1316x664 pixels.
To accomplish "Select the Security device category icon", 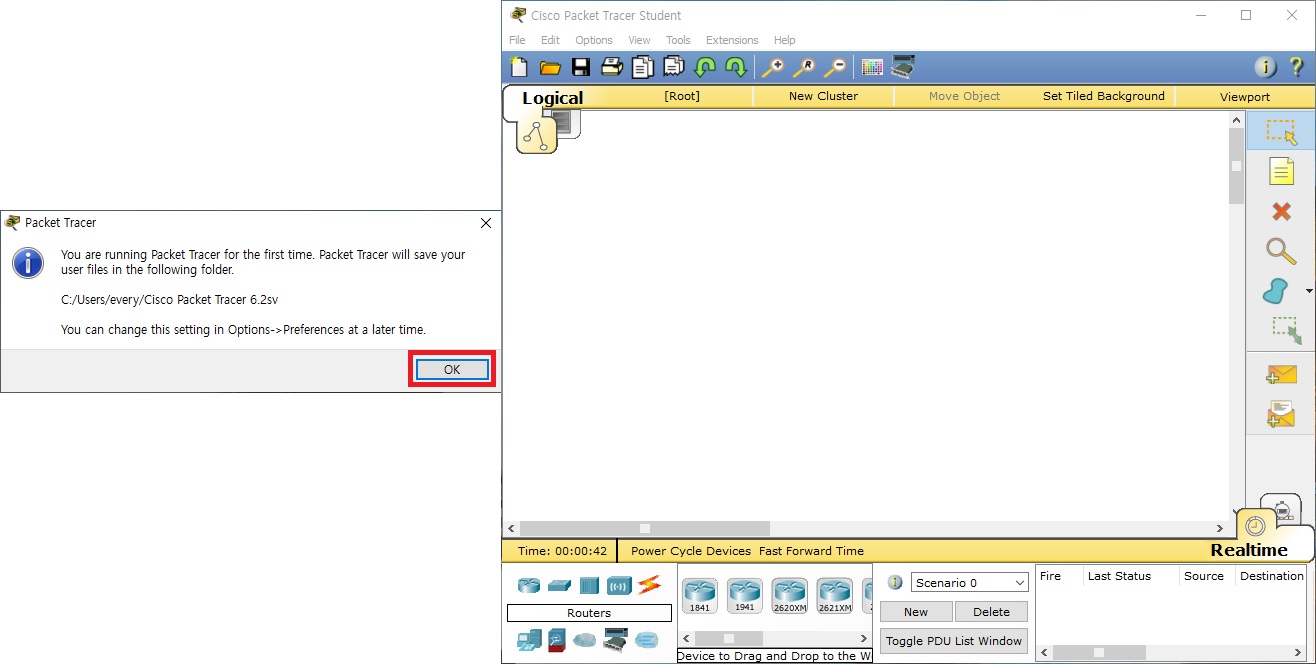I will click(557, 639).
